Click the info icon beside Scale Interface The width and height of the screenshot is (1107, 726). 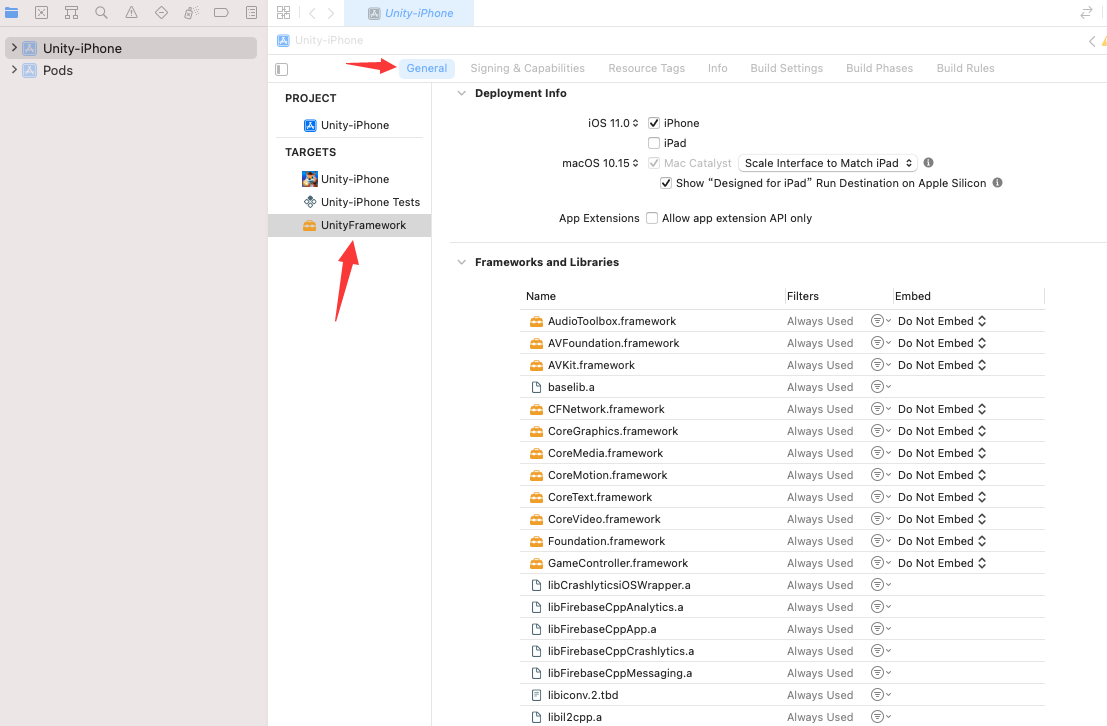pyautogui.click(x=928, y=162)
